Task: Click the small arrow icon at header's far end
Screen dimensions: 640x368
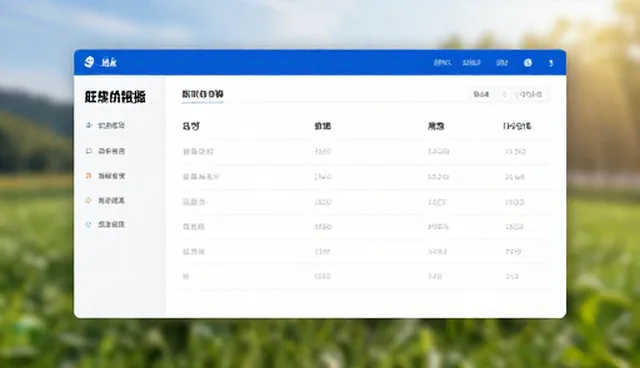Action: click(x=551, y=63)
